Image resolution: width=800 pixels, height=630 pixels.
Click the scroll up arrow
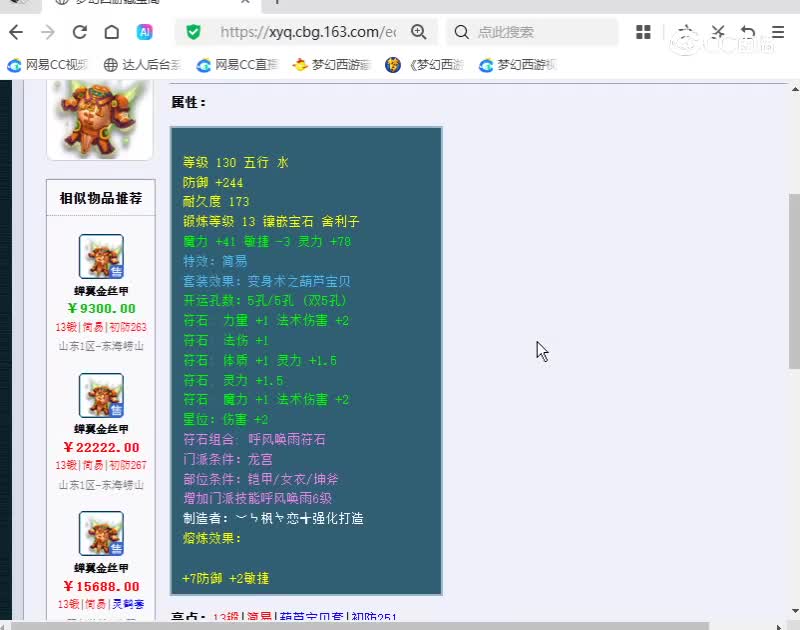(x=795, y=89)
